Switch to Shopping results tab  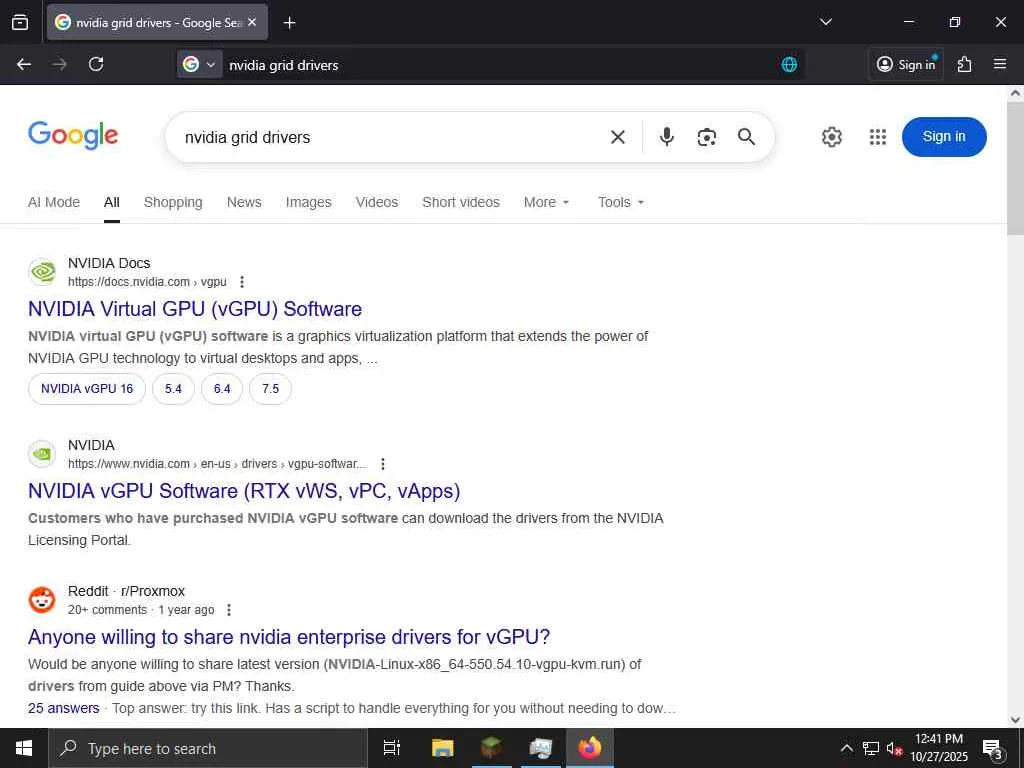[x=173, y=202]
